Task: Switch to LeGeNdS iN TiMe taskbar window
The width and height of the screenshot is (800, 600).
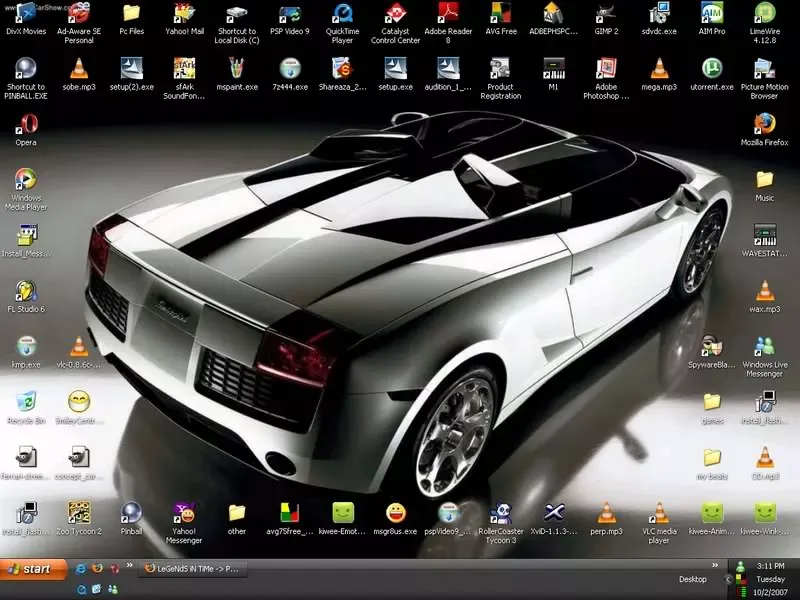Action: pos(192,568)
